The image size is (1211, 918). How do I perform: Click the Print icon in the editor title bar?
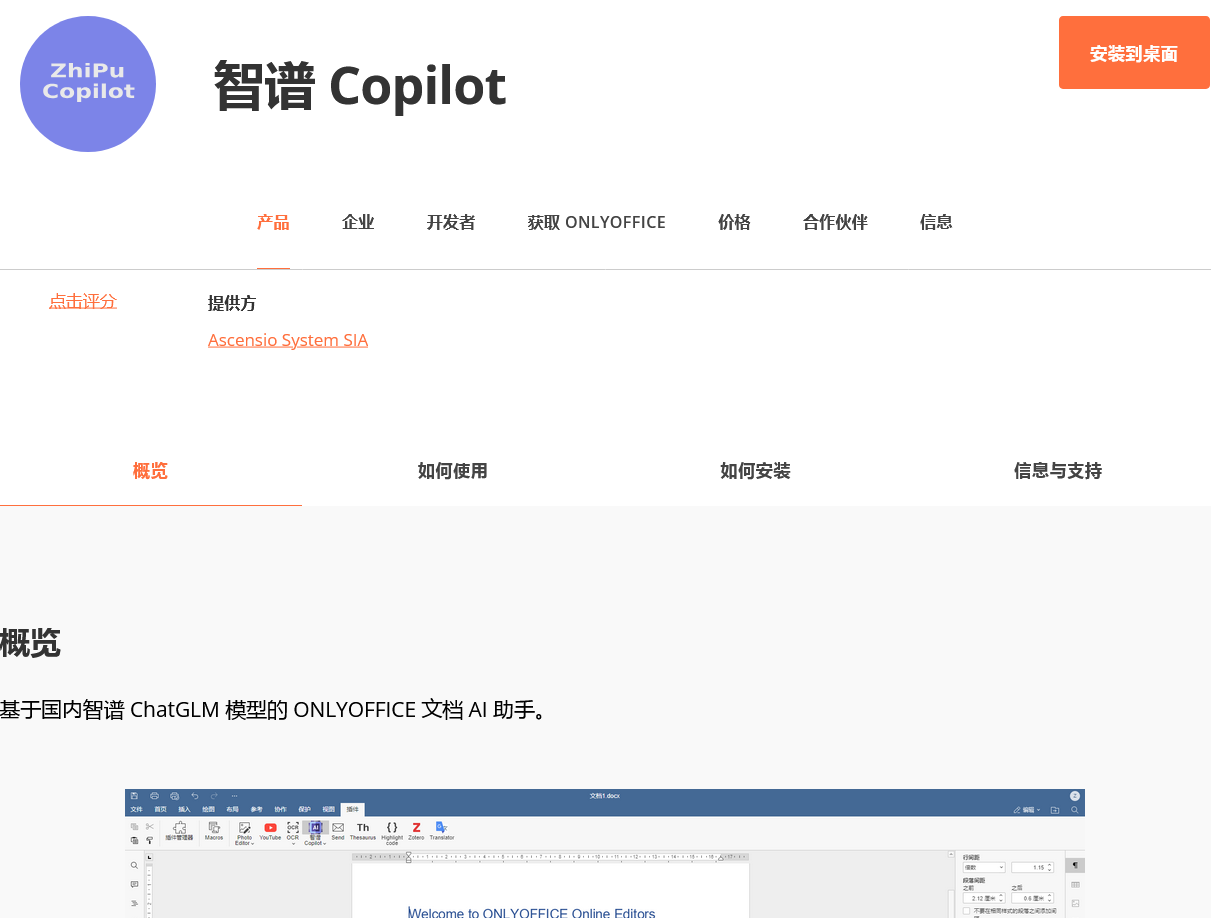(155, 796)
